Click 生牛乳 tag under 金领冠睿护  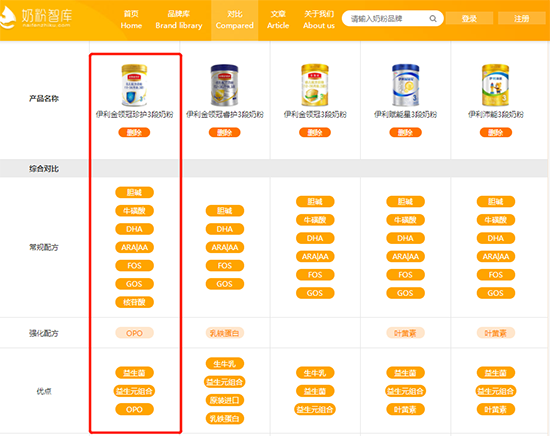coord(224,364)
